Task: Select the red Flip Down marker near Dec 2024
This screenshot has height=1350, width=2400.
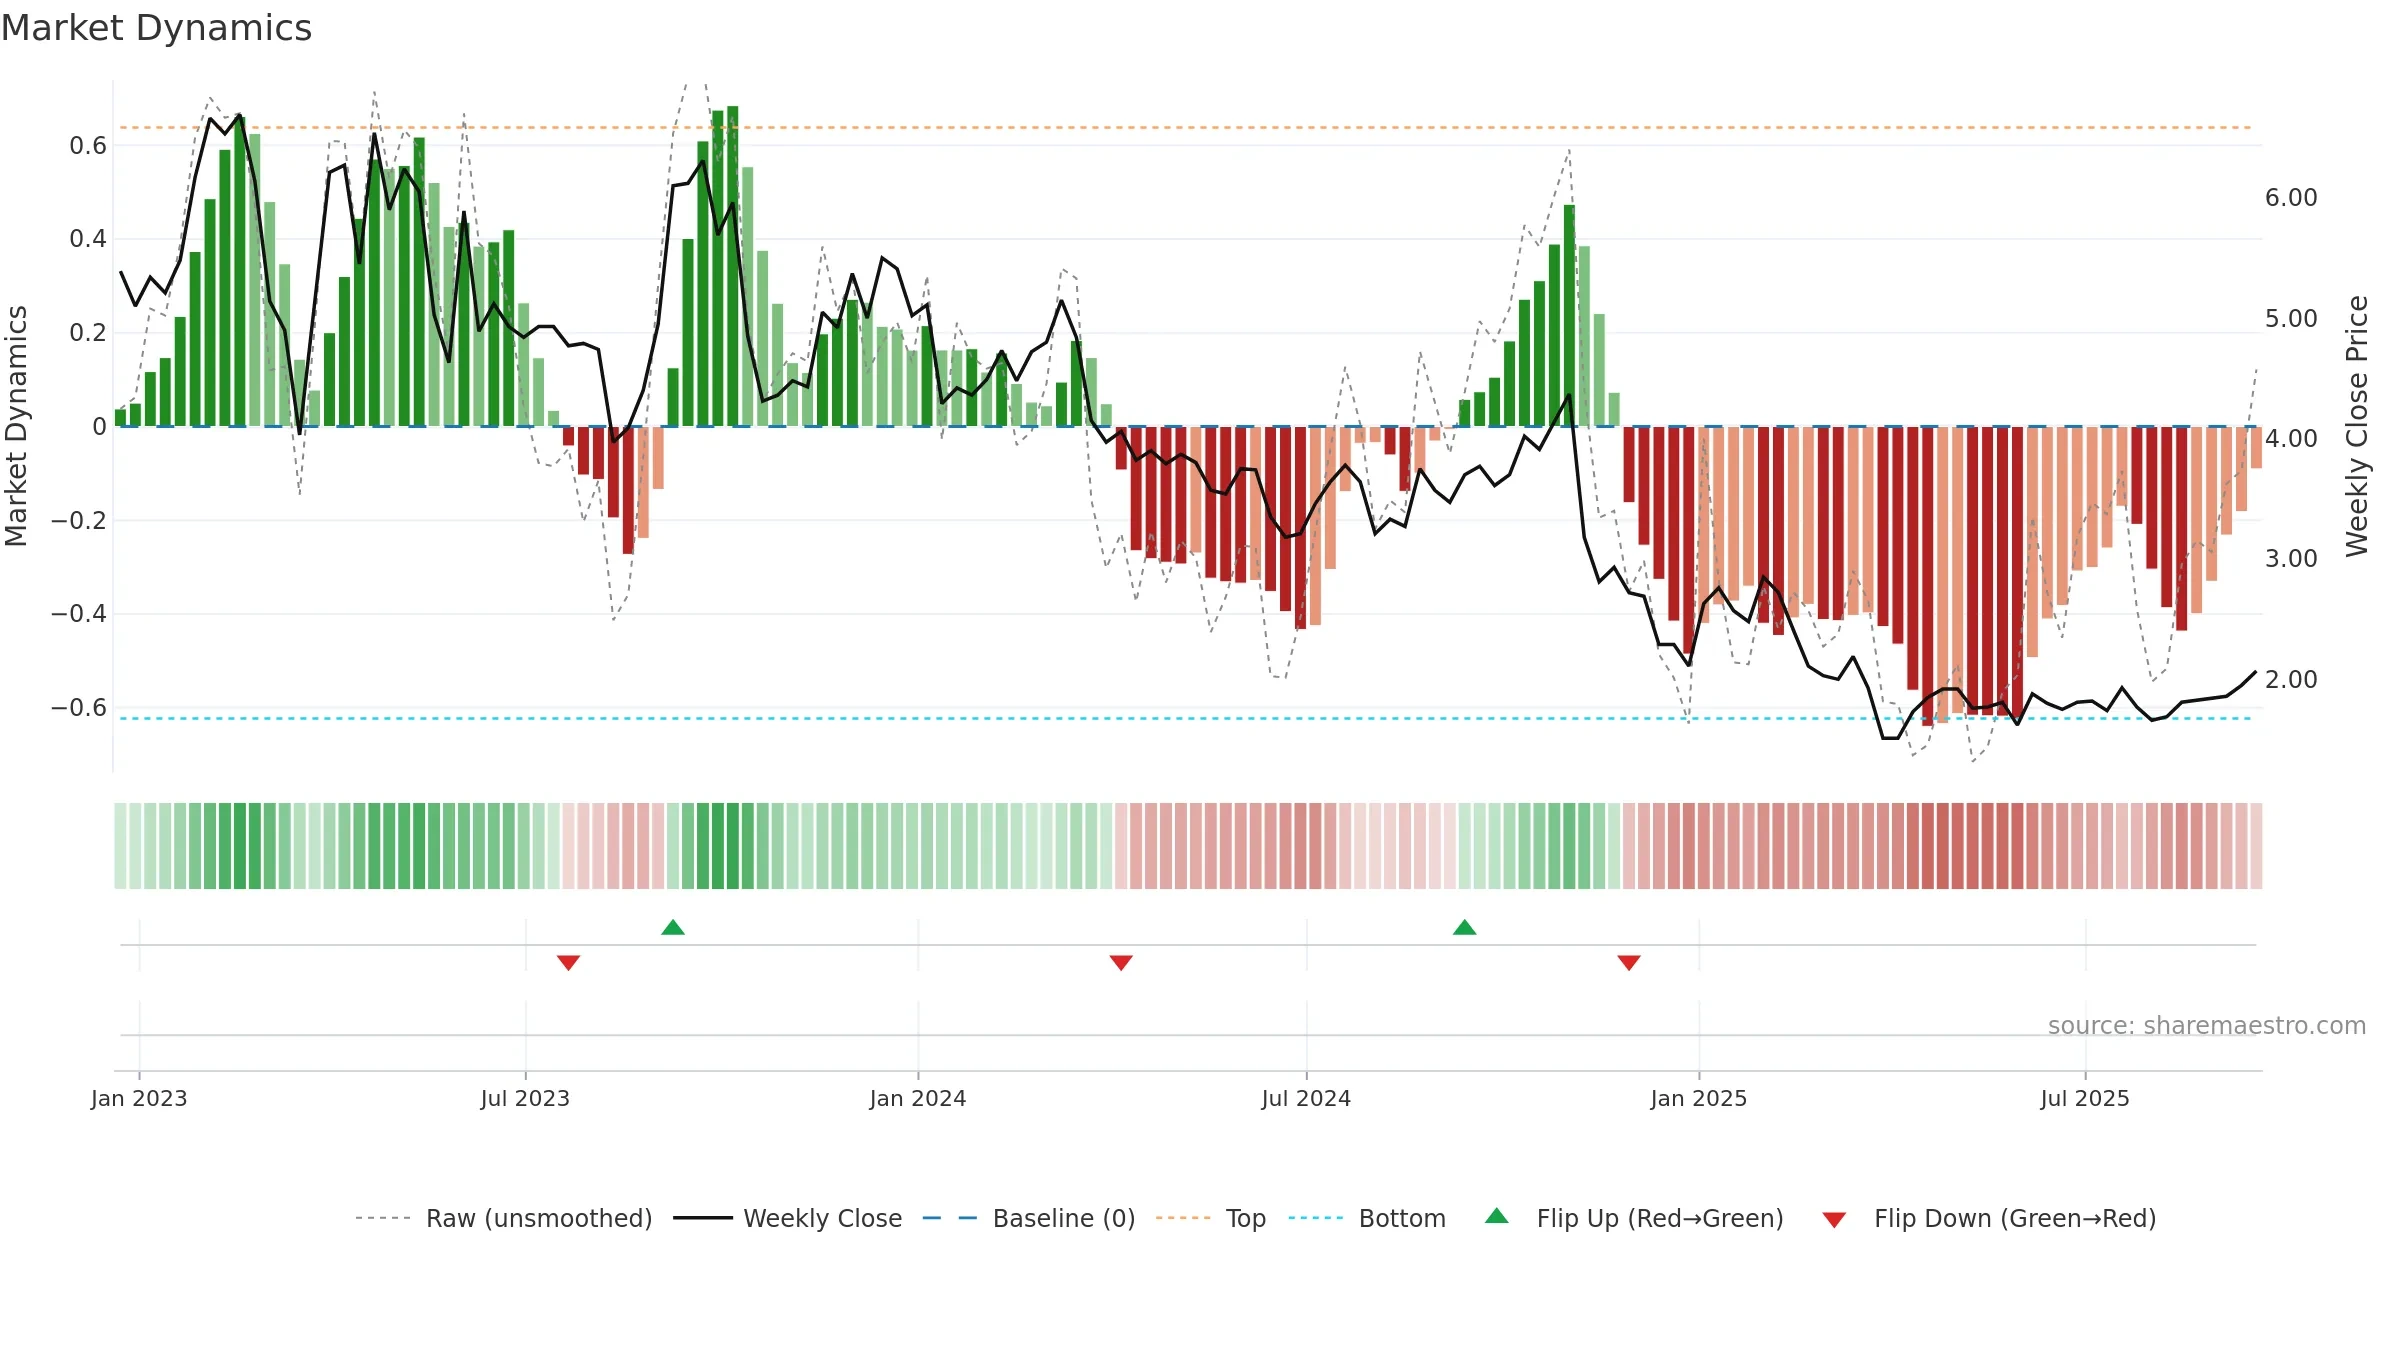Action: tap(1629, 963)
